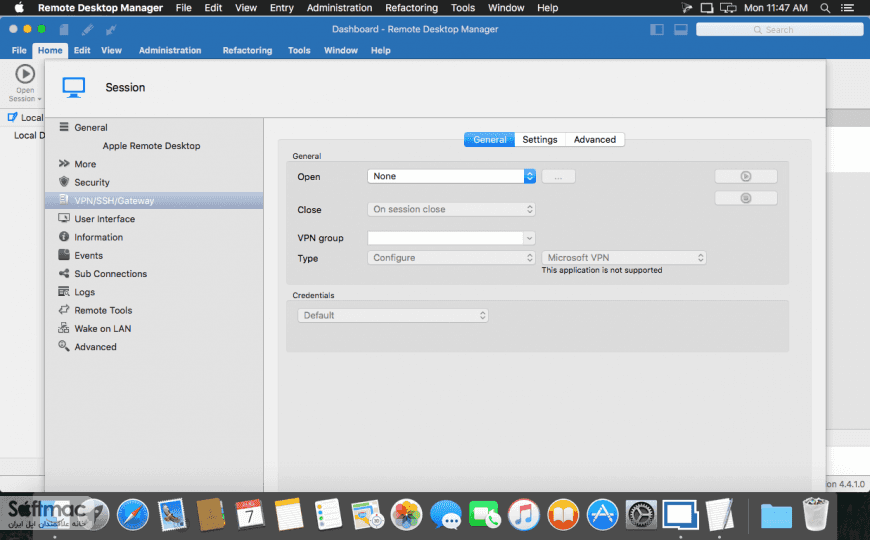Click the pin icon in title bar

pyautogui.click(x=111, y=29)
